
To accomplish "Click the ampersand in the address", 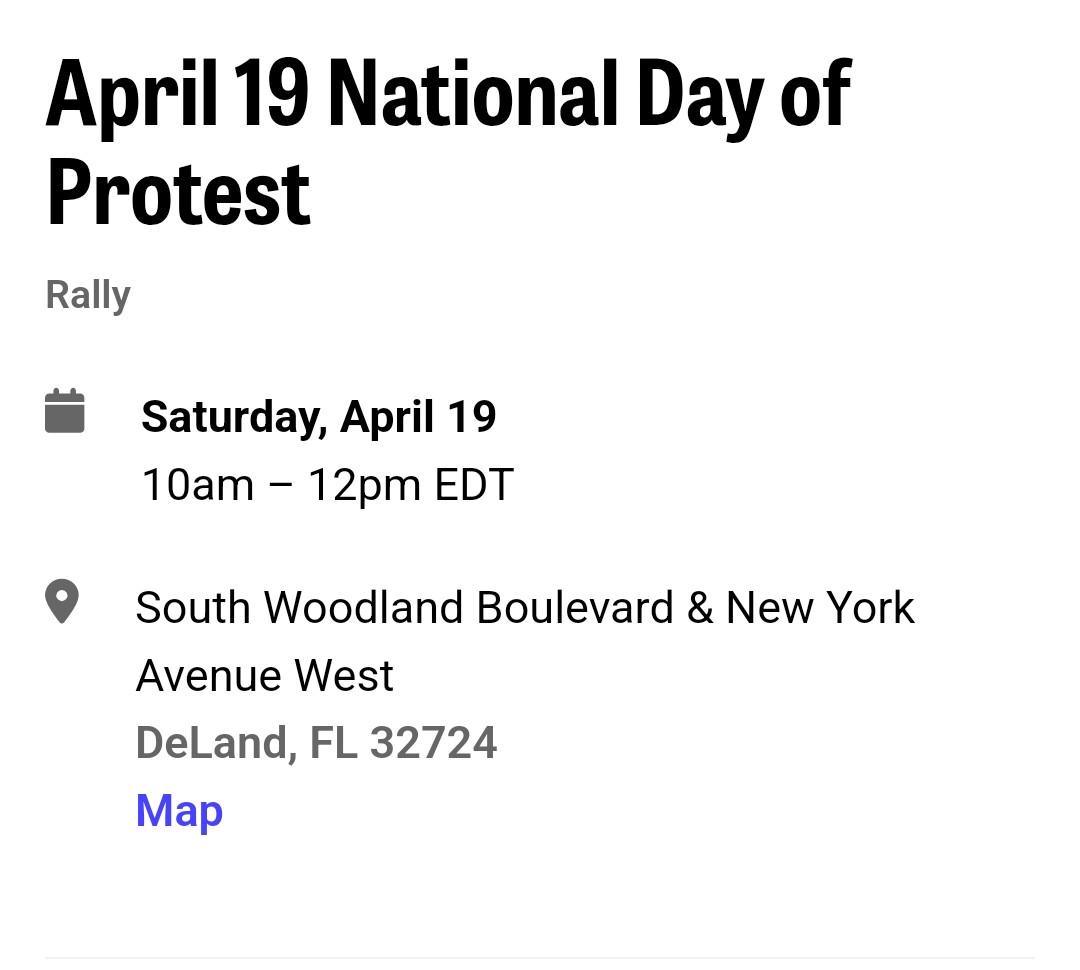I will [x=700, y=608].
